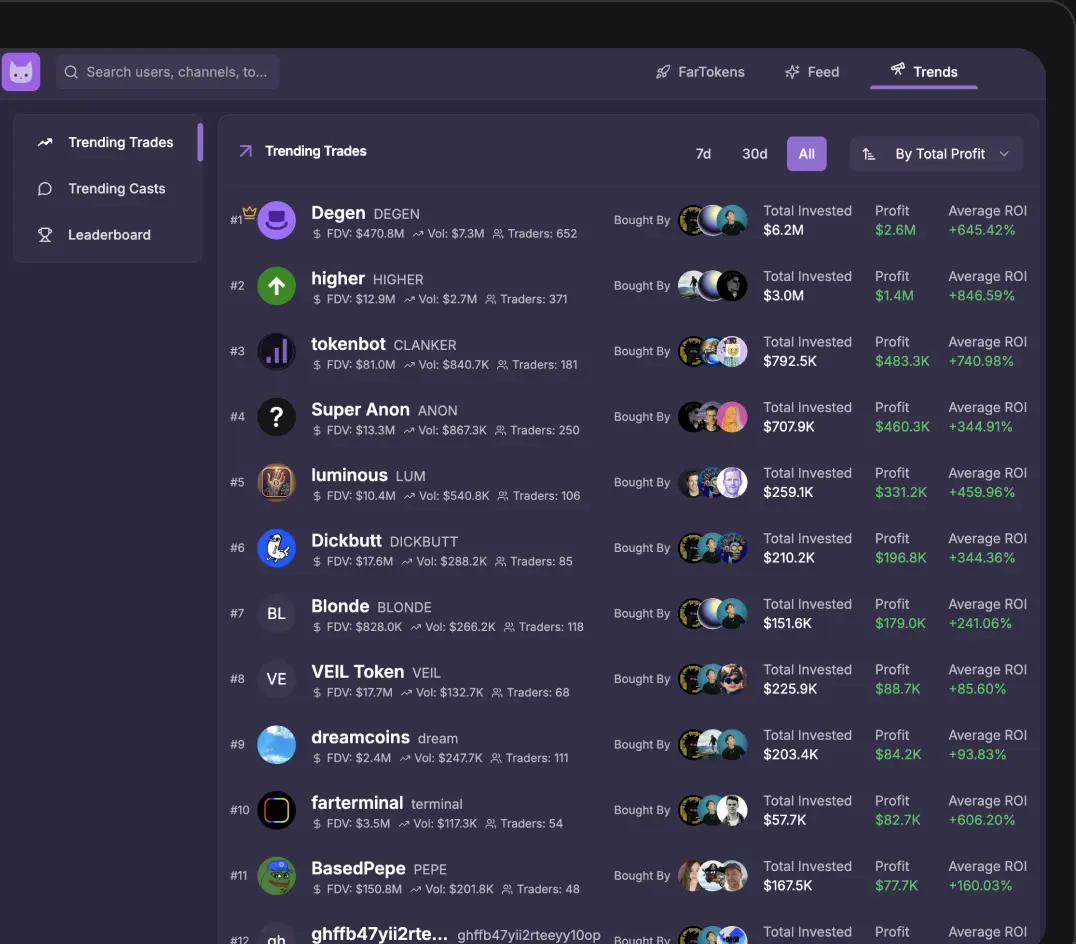The width and height of the screenshot is (1076, 944).
Task: Click VEIL Token total invested $225.9K
Action: [790, 689]
